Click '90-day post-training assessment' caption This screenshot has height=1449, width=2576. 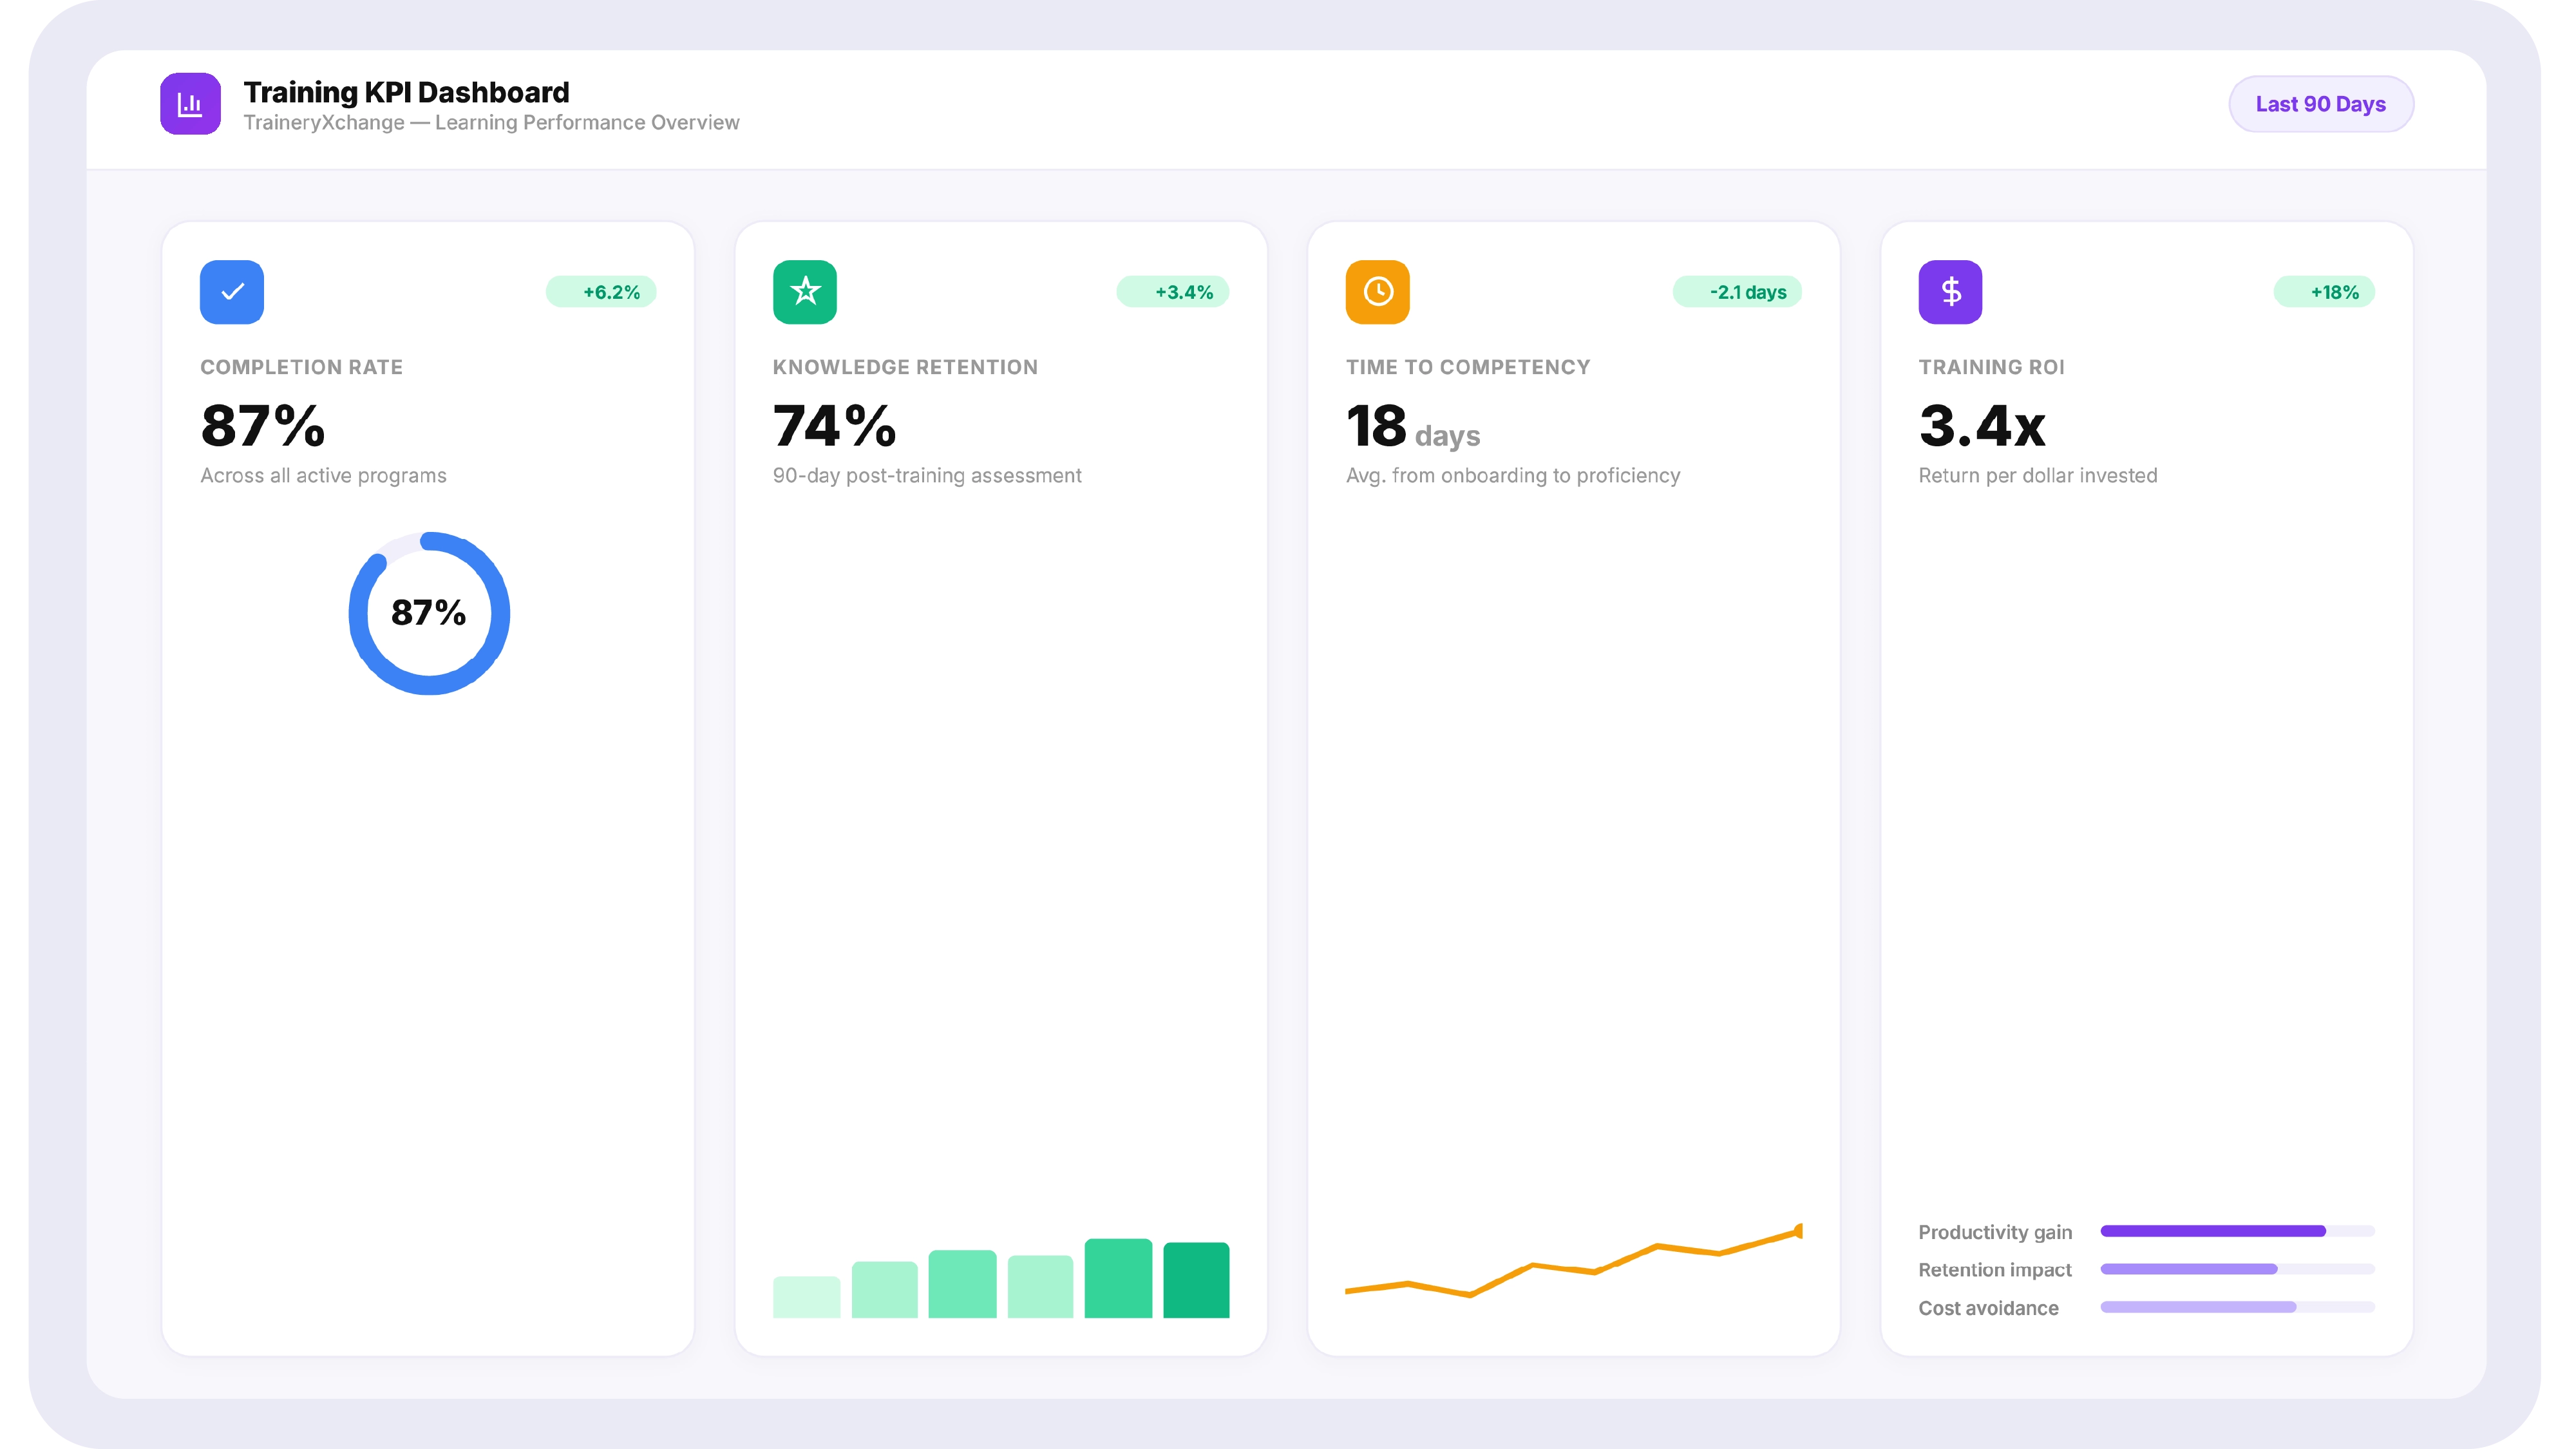click(927, 476)
